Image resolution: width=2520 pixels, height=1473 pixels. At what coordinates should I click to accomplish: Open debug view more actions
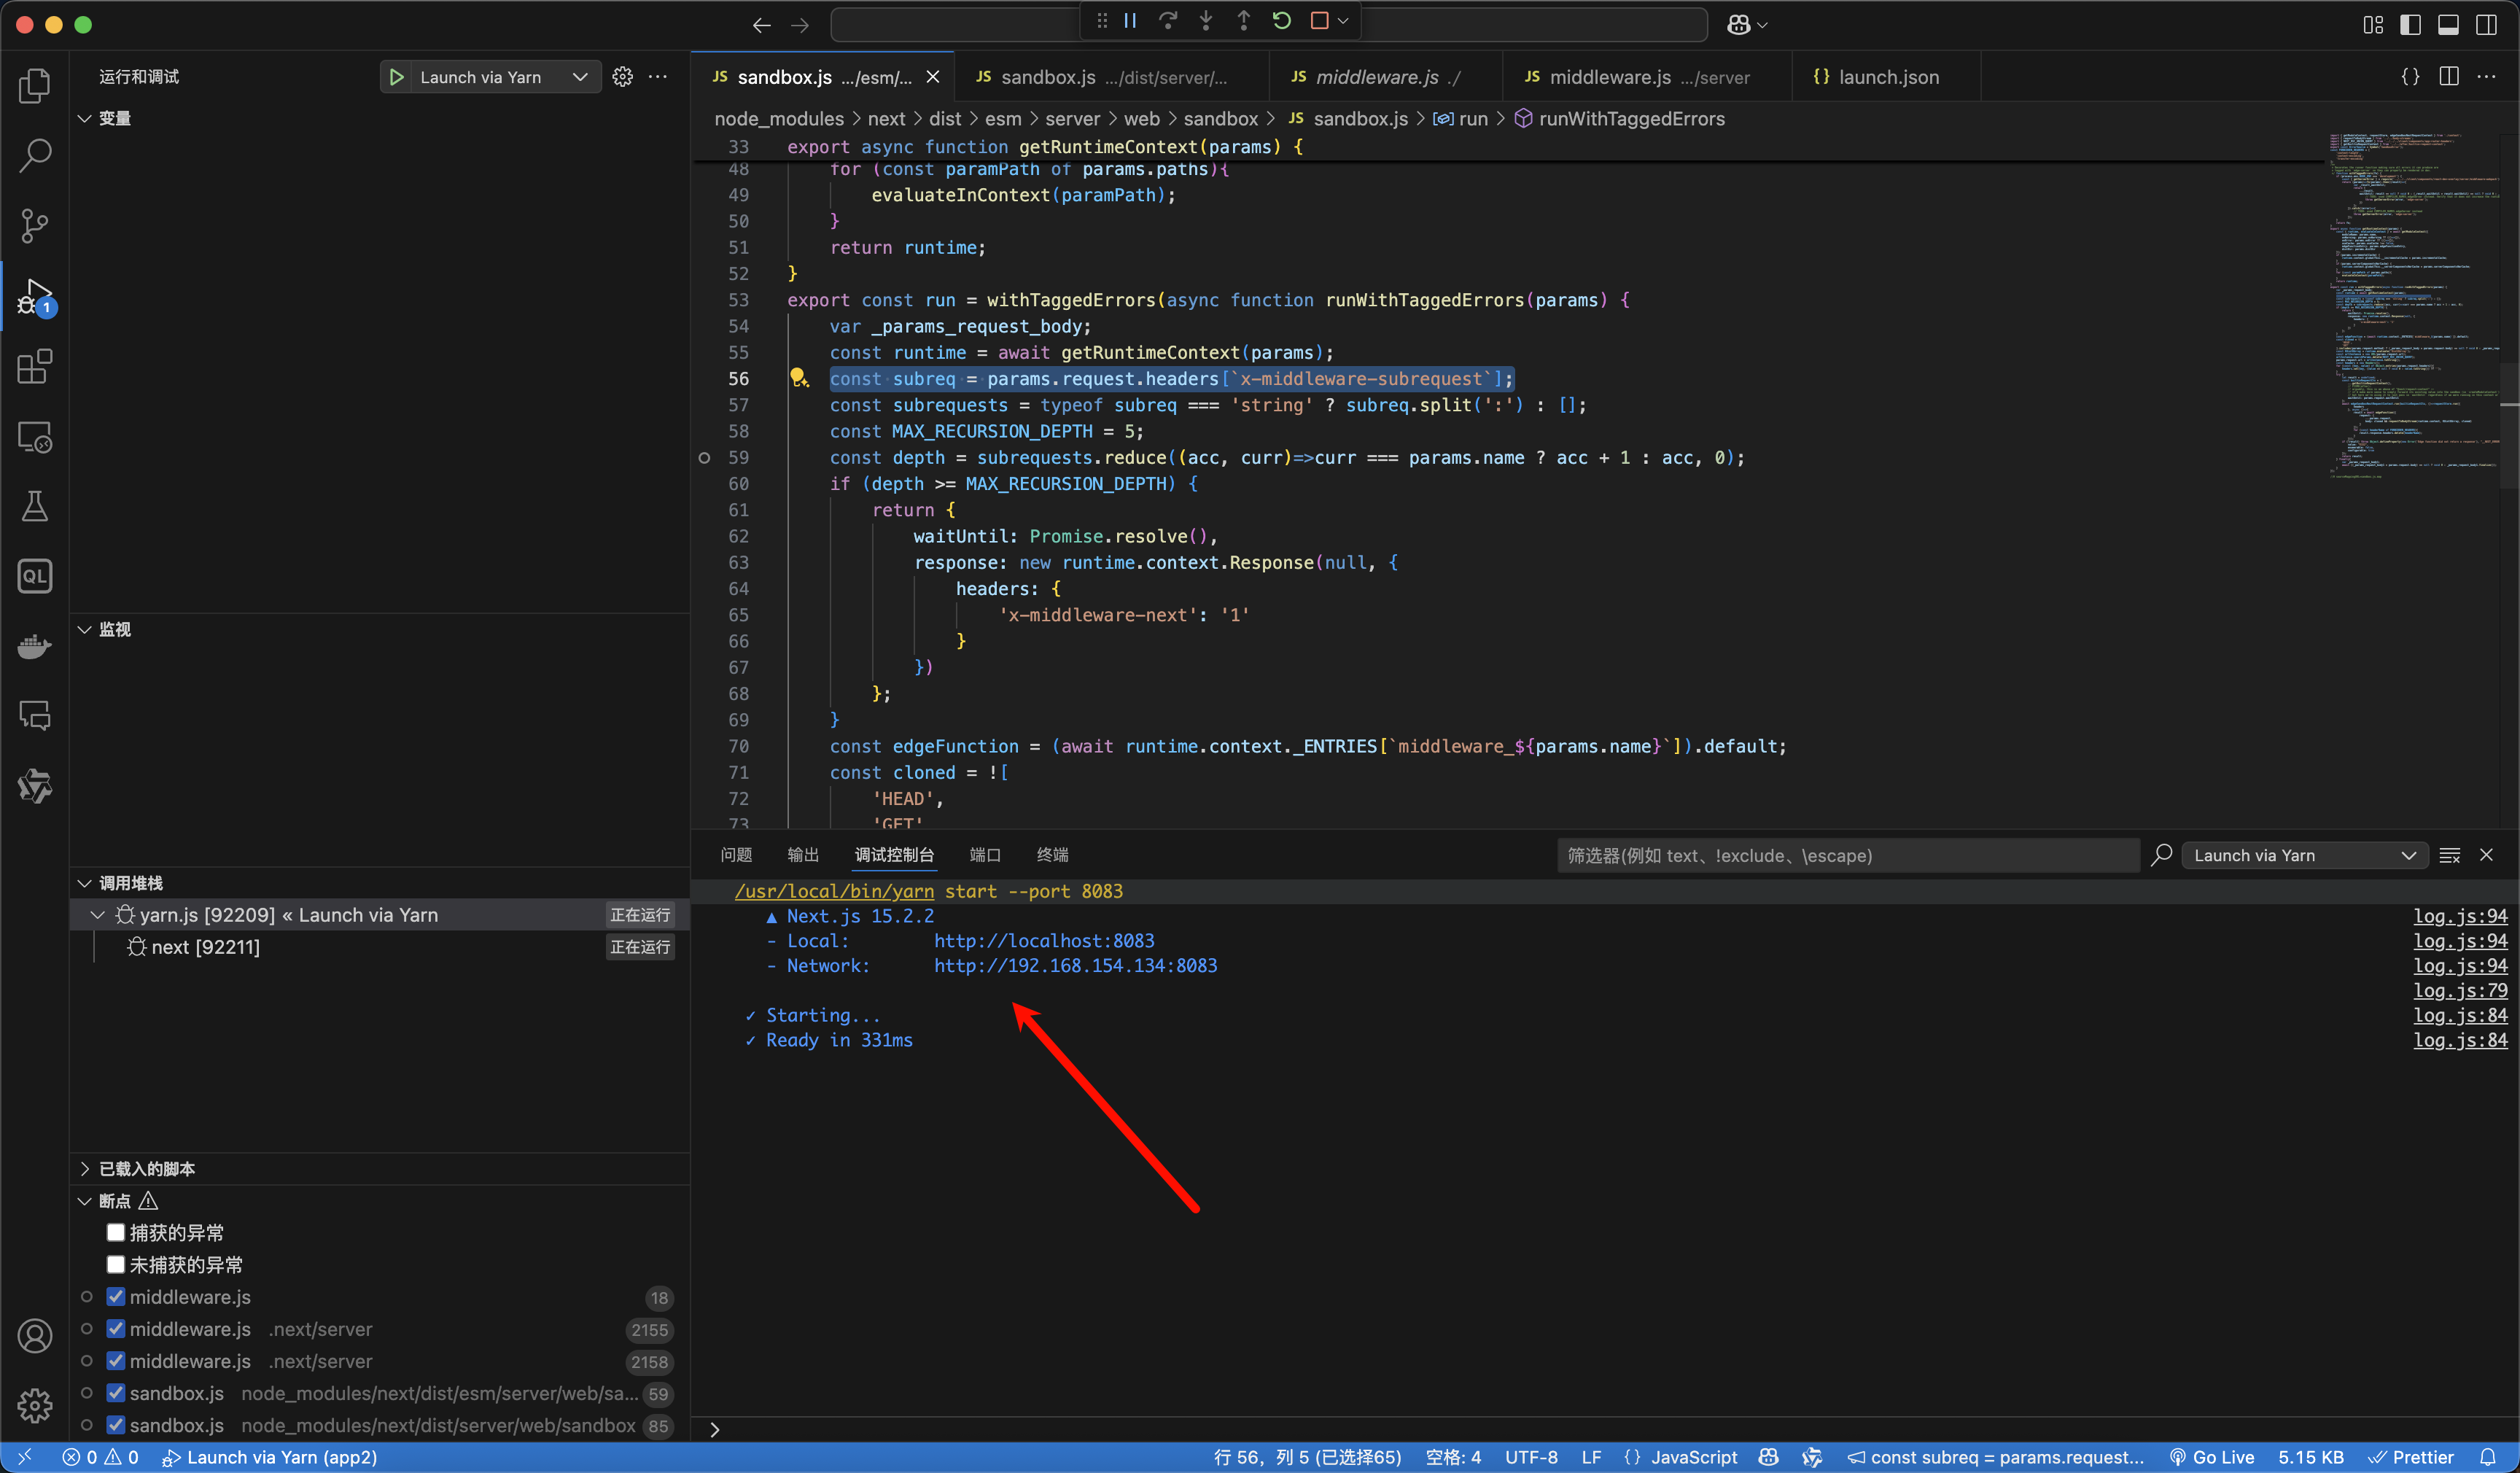click(x=658, y=77)
